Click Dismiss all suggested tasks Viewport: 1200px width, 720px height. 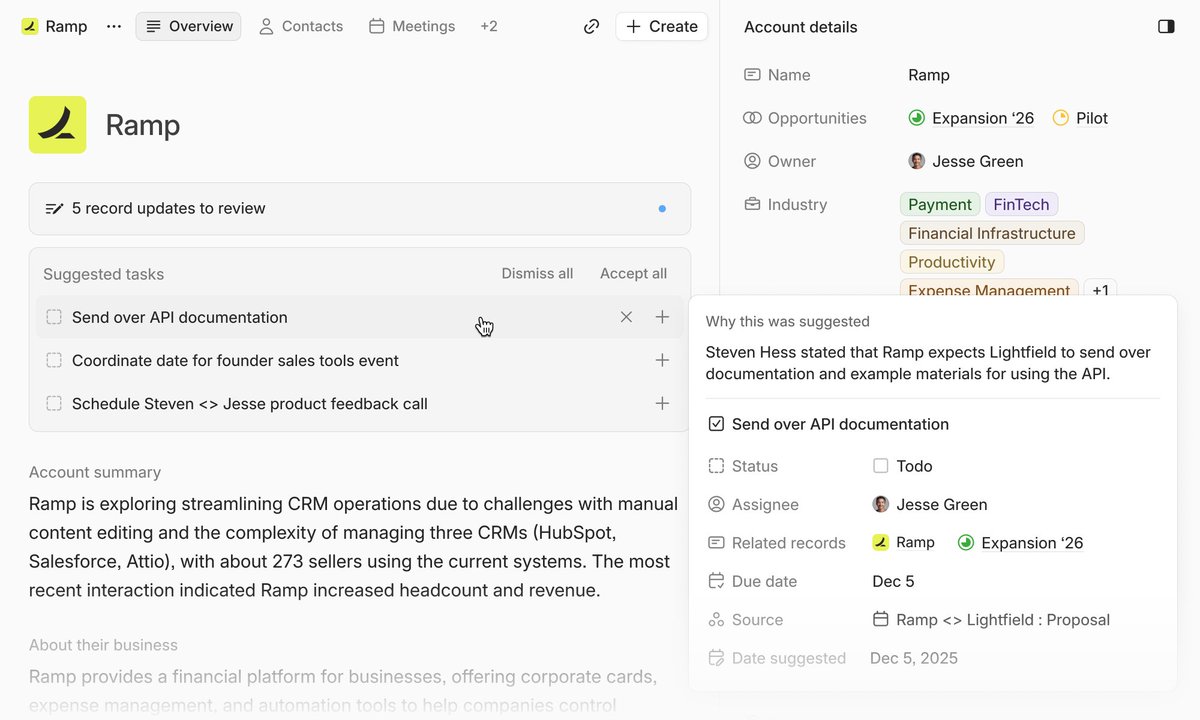(x=537, y=274)
